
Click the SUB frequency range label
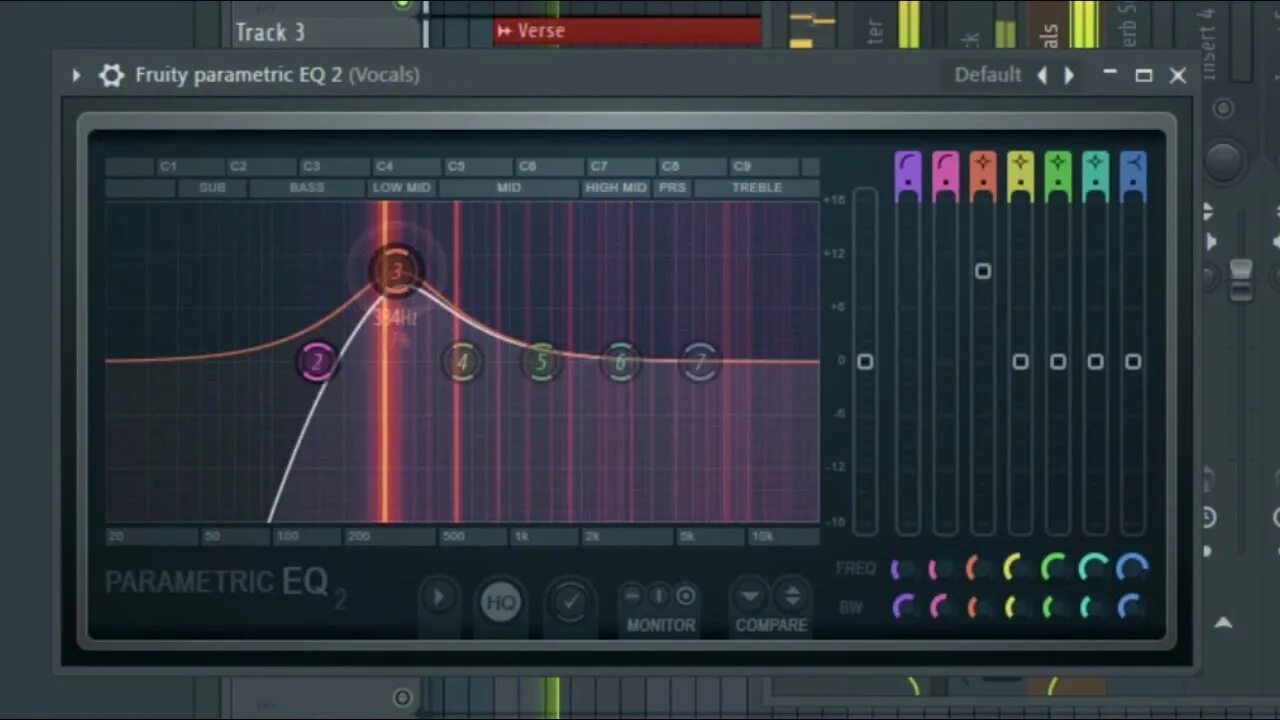tap(213, 188)
